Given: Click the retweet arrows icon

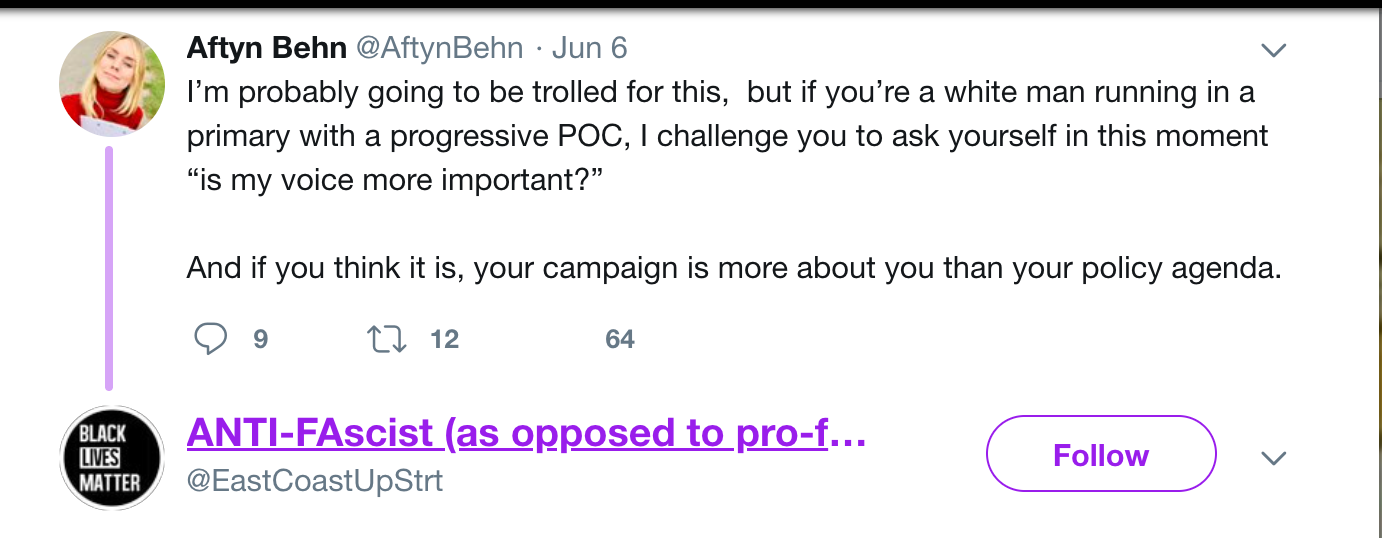Looking at the screenshot, I should pyautogui.click(x=387, y=339).
